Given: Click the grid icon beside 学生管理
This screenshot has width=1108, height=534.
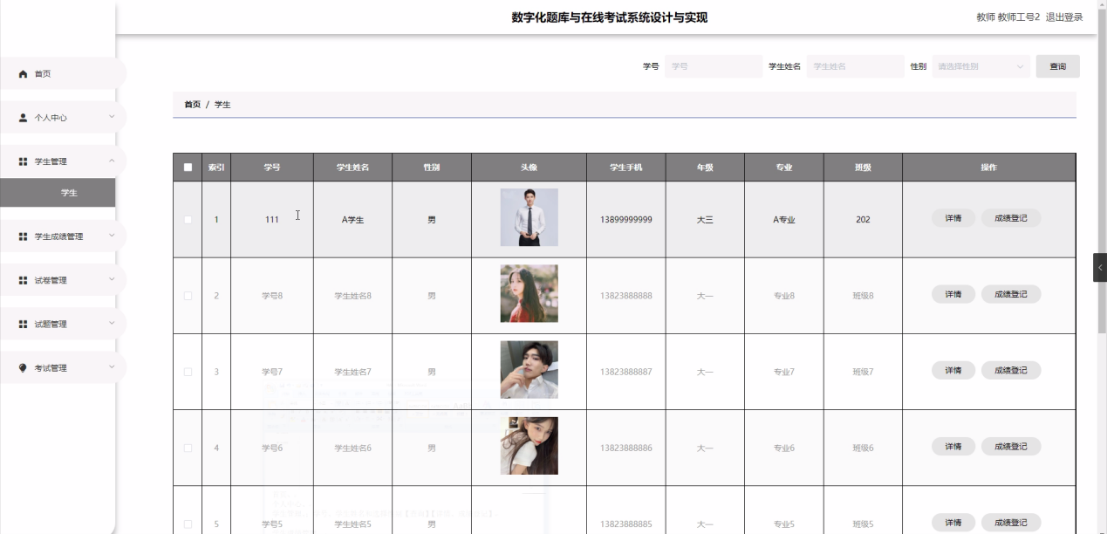Looking at the screenshot, I should [23, 162].
